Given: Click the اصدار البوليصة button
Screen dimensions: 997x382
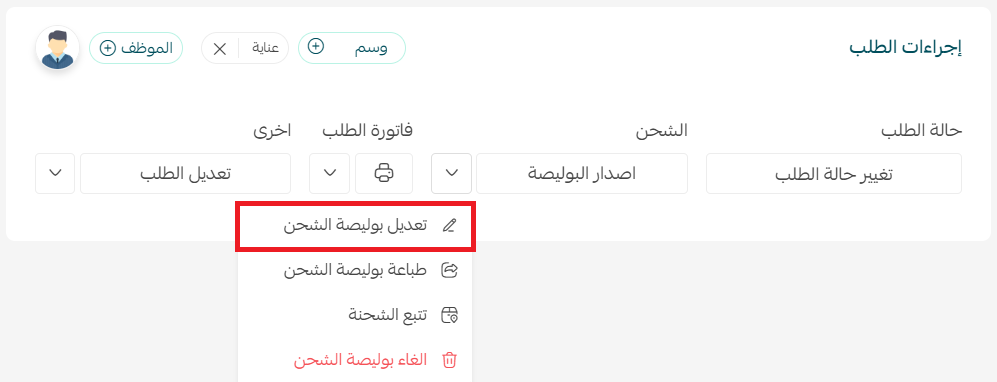Looking at the screenshot, I should [582, 174].
